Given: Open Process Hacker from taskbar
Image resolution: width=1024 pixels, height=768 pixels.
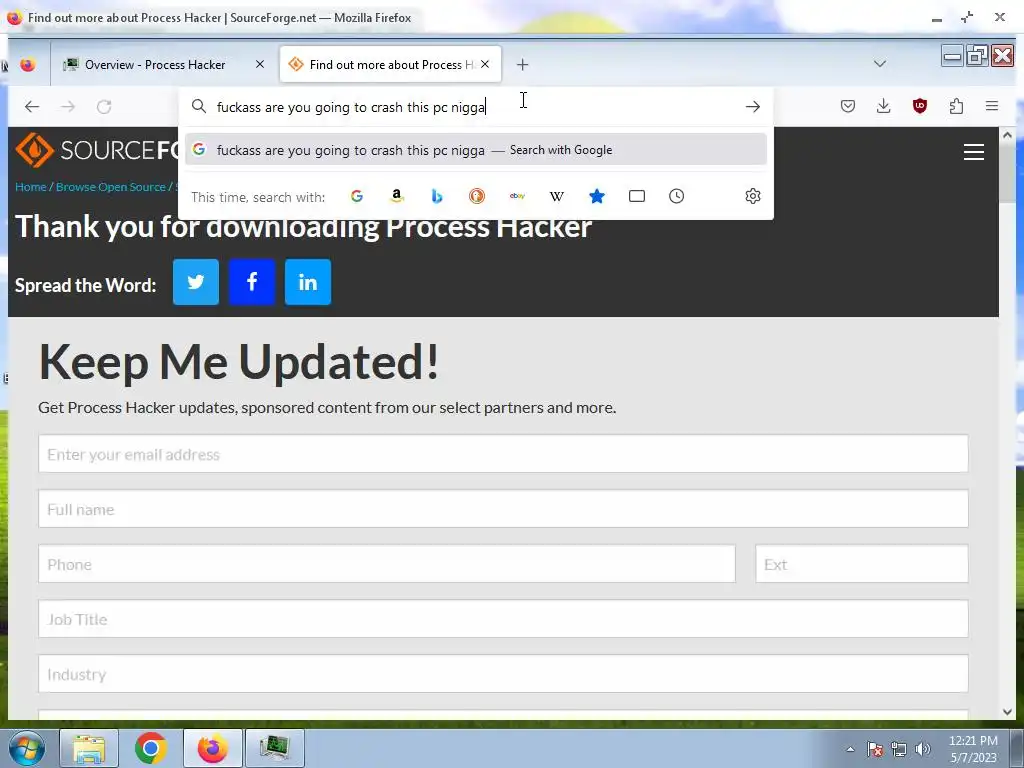Looking at the screenshot, I should coord(275,748).
